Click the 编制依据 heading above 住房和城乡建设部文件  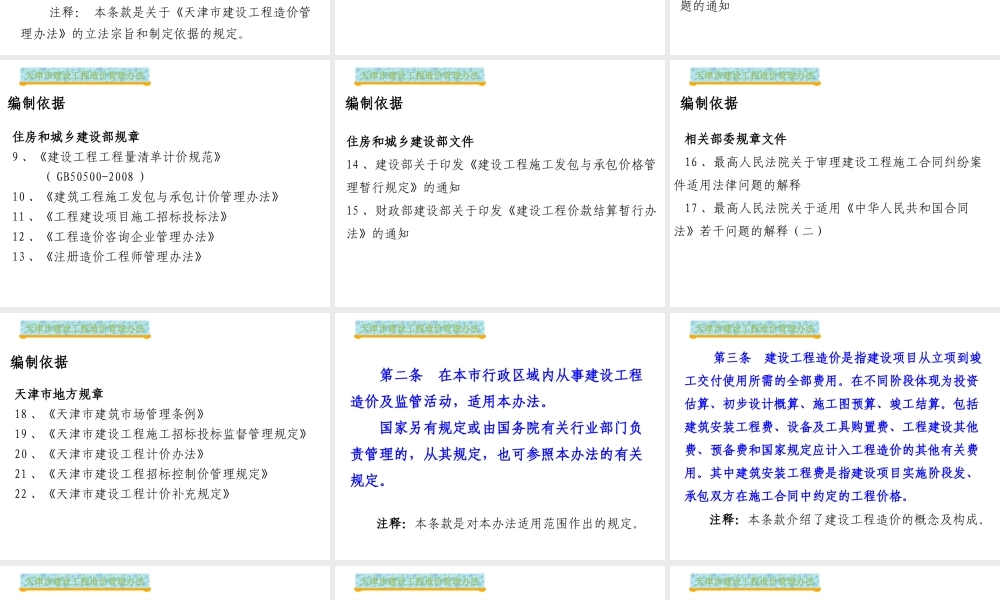374,103
